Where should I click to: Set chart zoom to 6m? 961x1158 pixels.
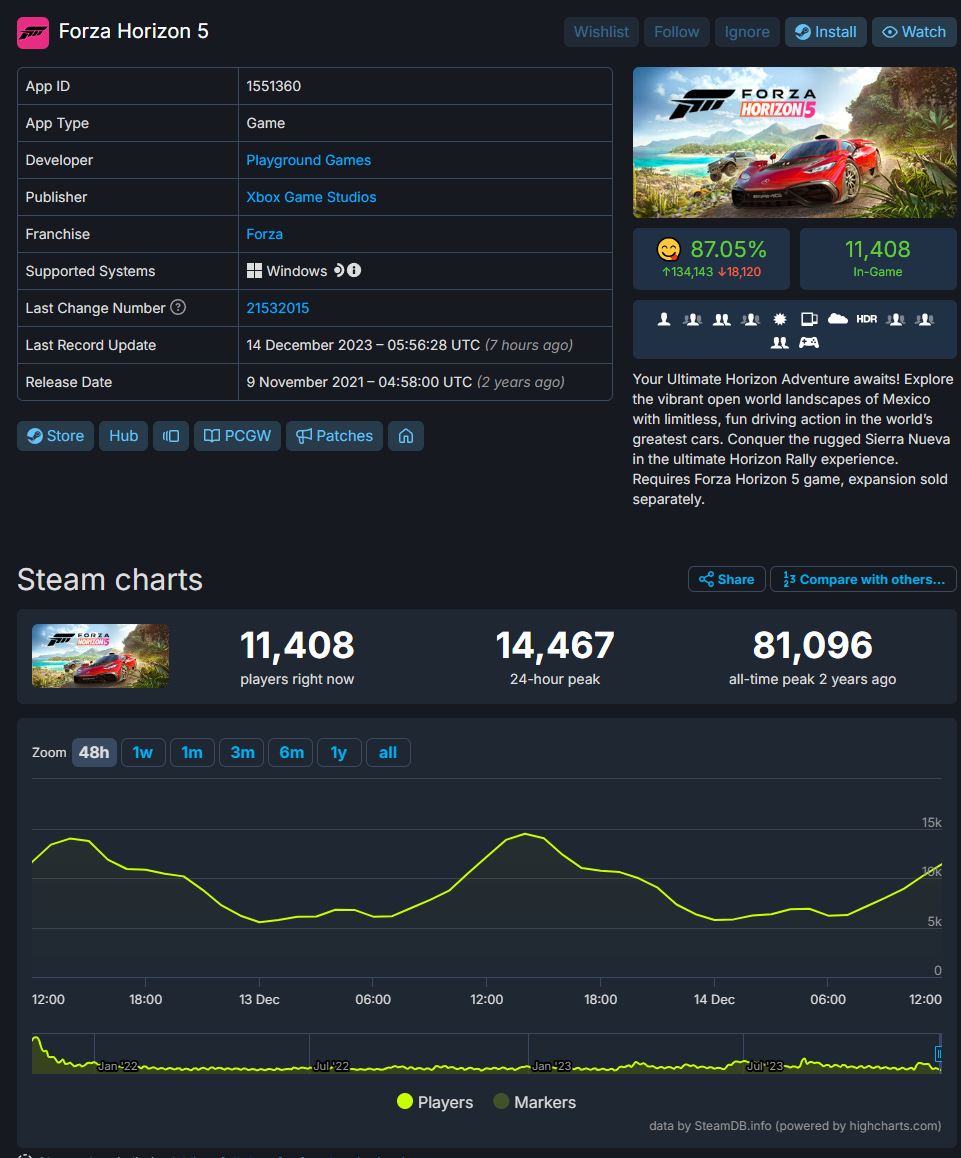click(x=291, y=753)
